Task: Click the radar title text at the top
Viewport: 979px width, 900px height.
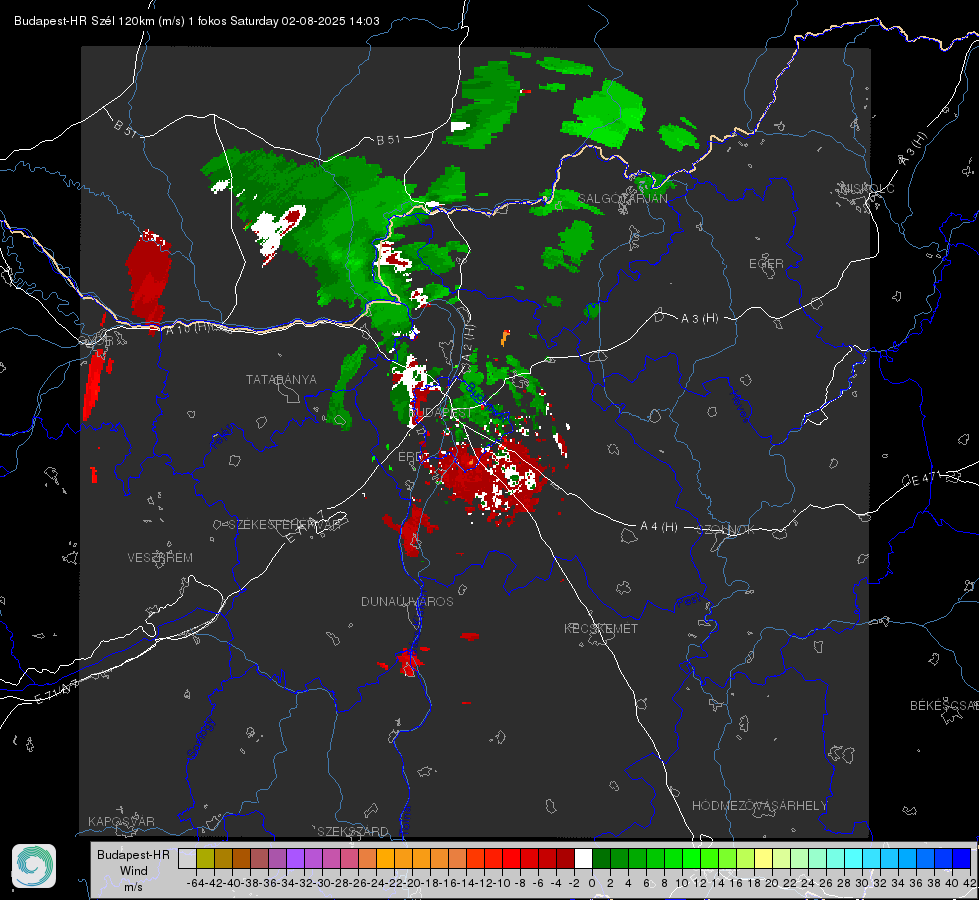Action: click(x=197, y=21)
